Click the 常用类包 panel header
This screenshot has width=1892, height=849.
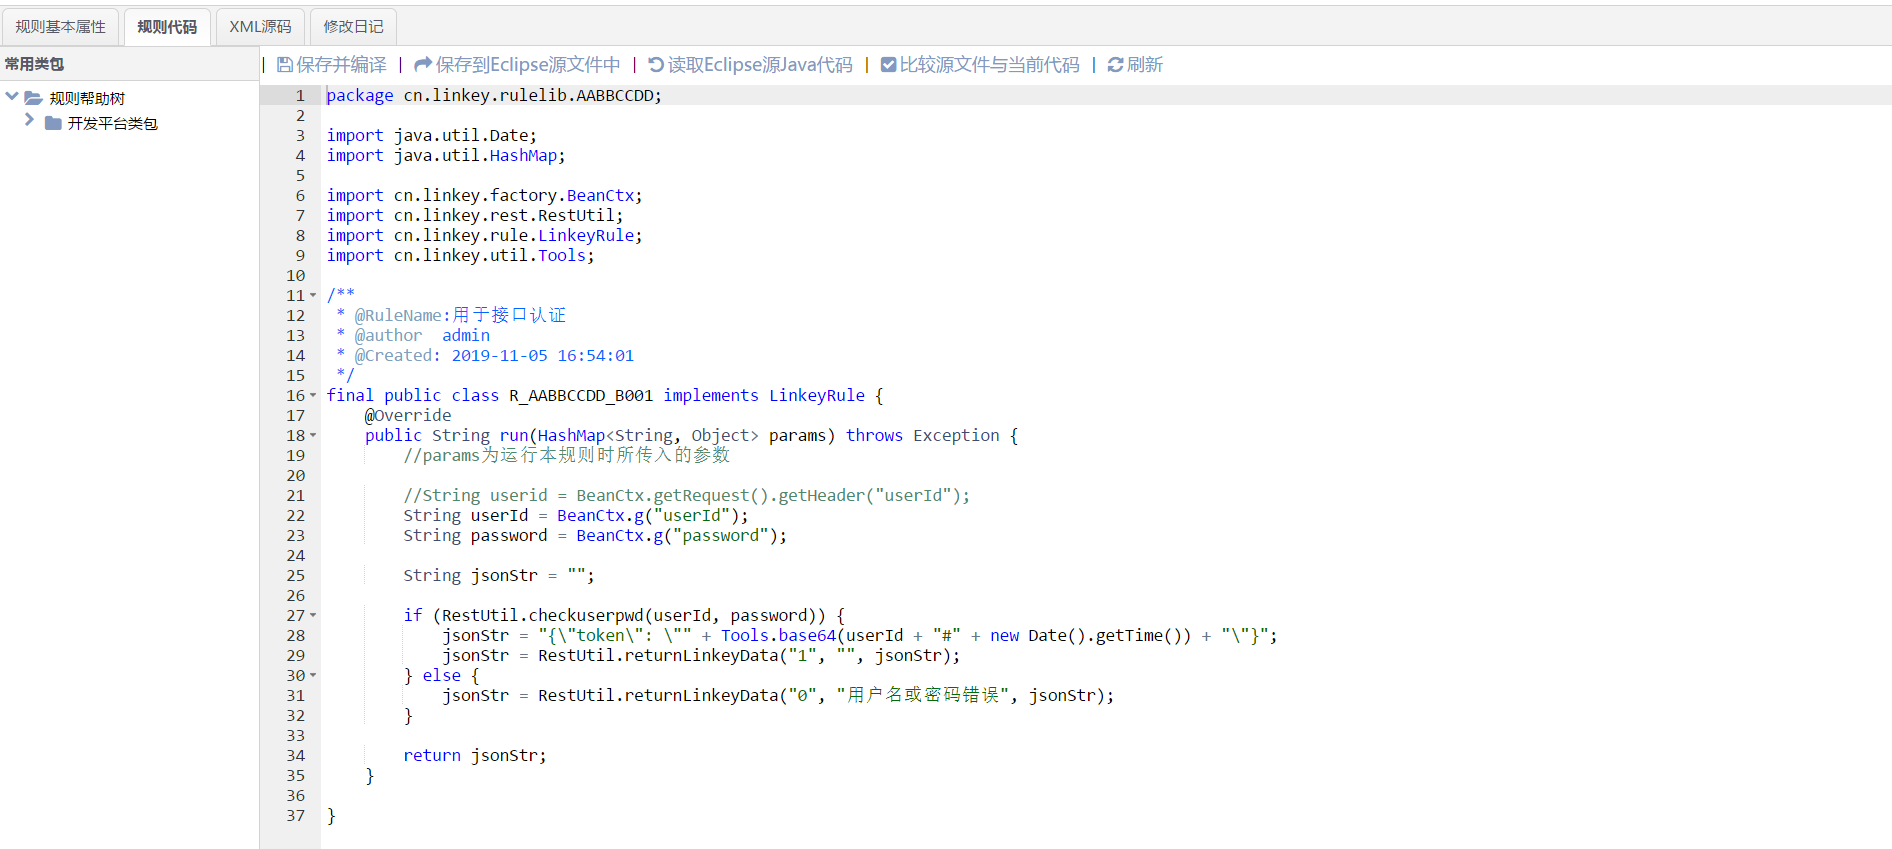[x=129, y=64]
